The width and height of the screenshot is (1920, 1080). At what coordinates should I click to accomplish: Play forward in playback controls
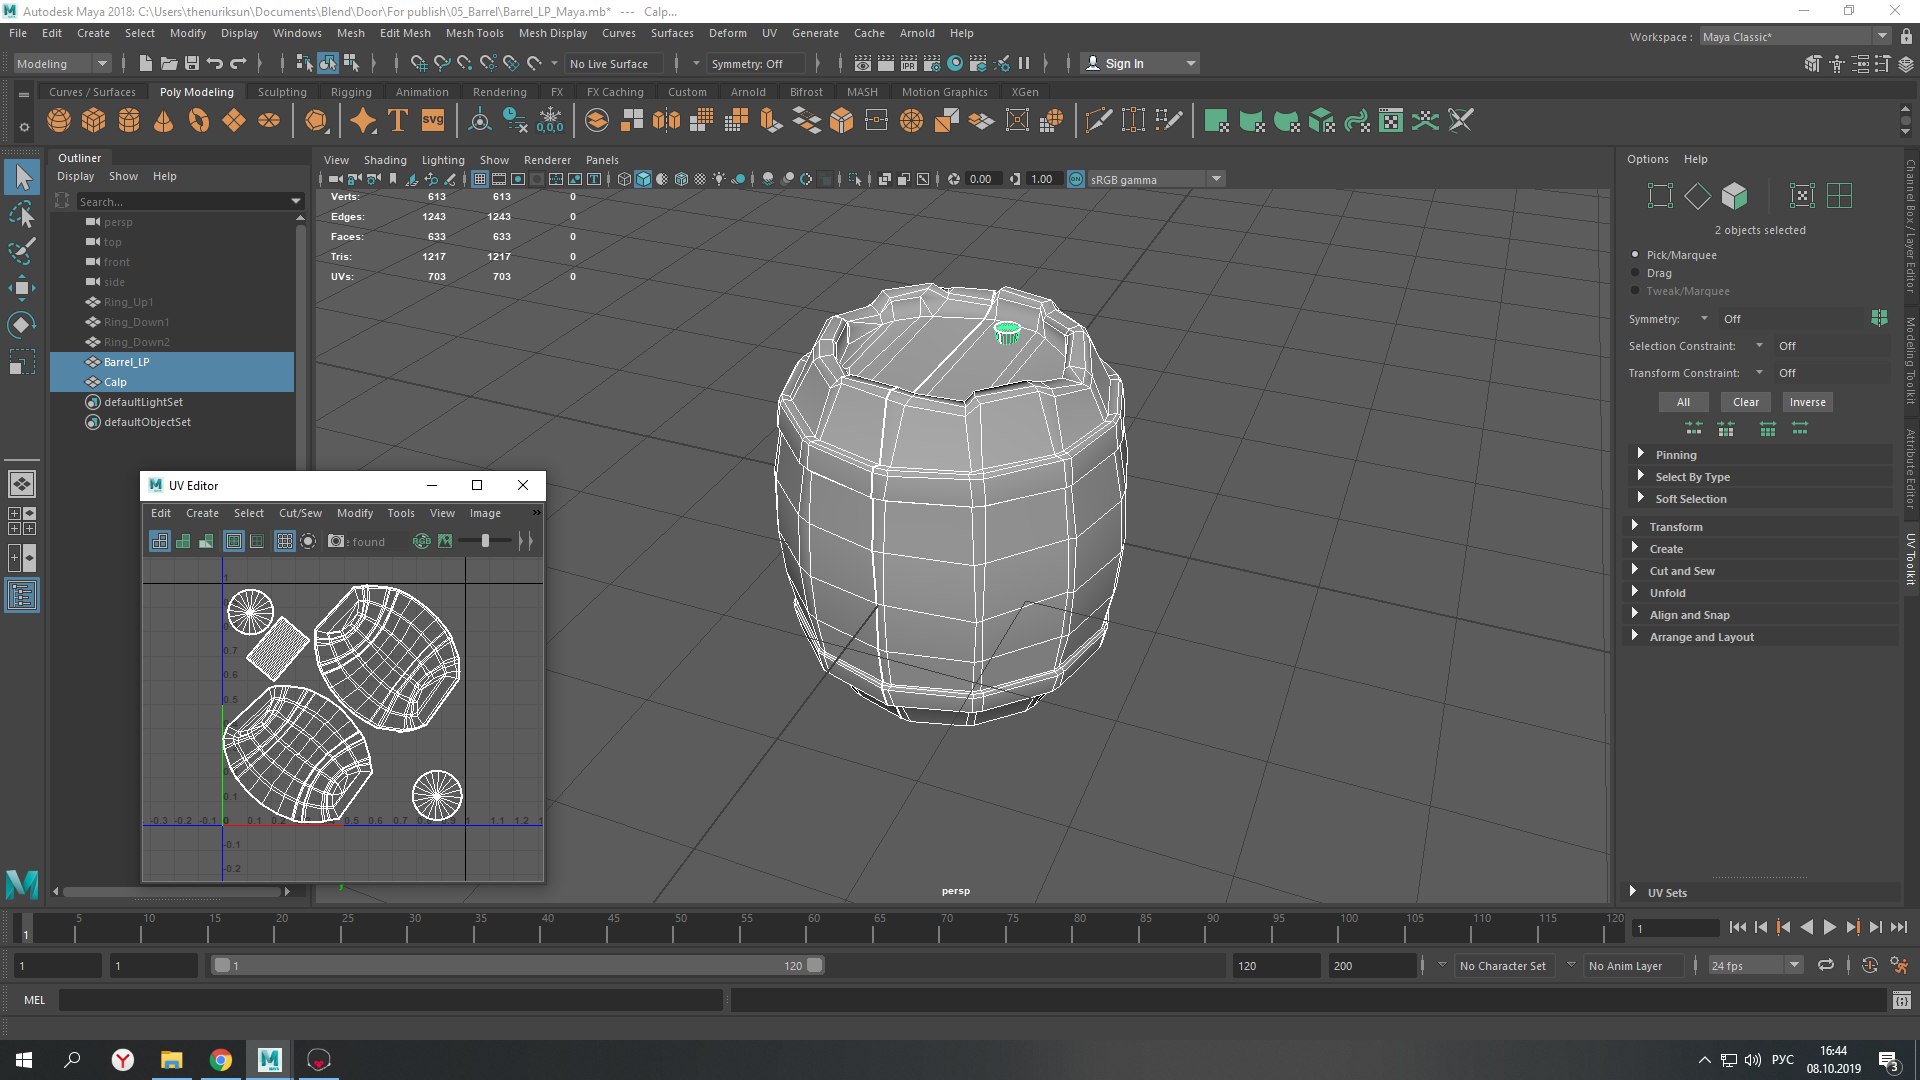point(1830,927)
